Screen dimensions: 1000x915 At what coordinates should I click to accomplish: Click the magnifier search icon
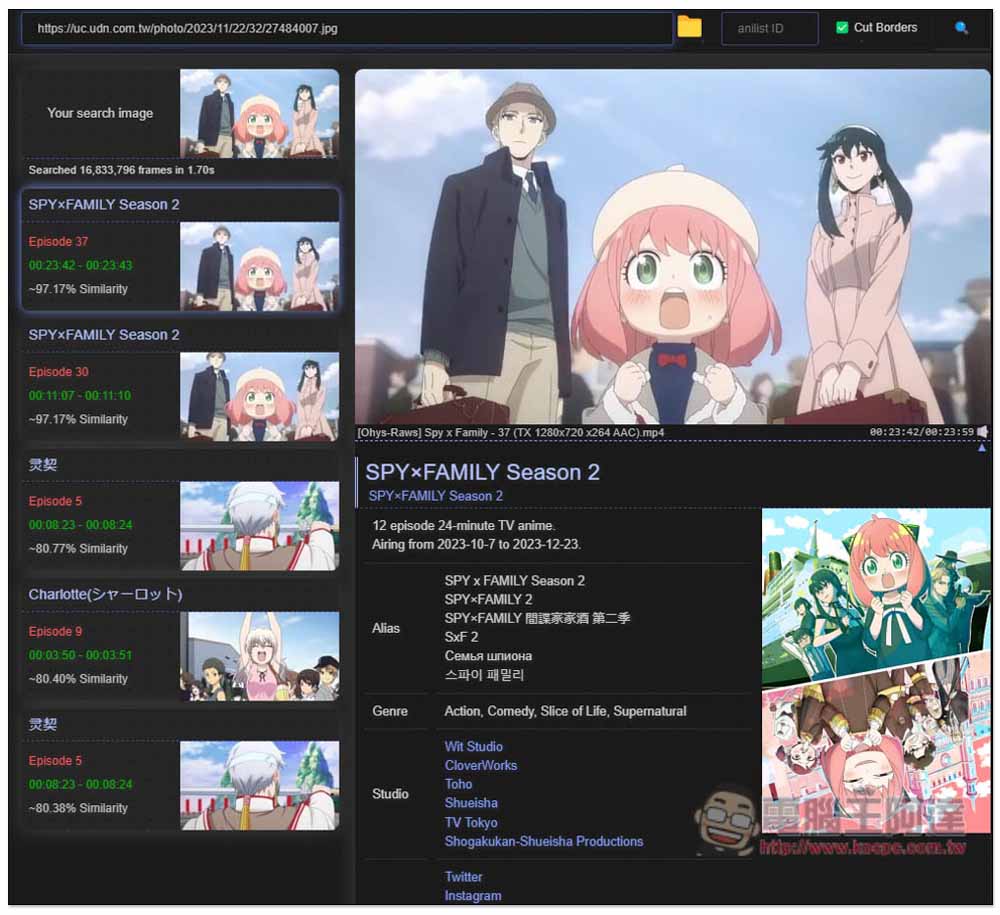coord(961,27)
